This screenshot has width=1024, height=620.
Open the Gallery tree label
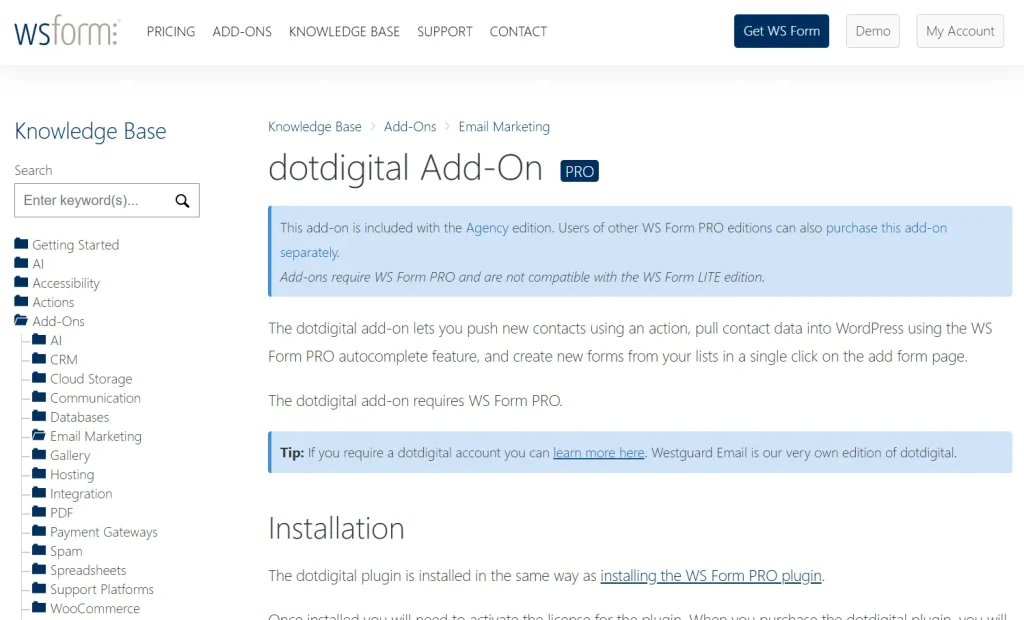click(70, 455)
